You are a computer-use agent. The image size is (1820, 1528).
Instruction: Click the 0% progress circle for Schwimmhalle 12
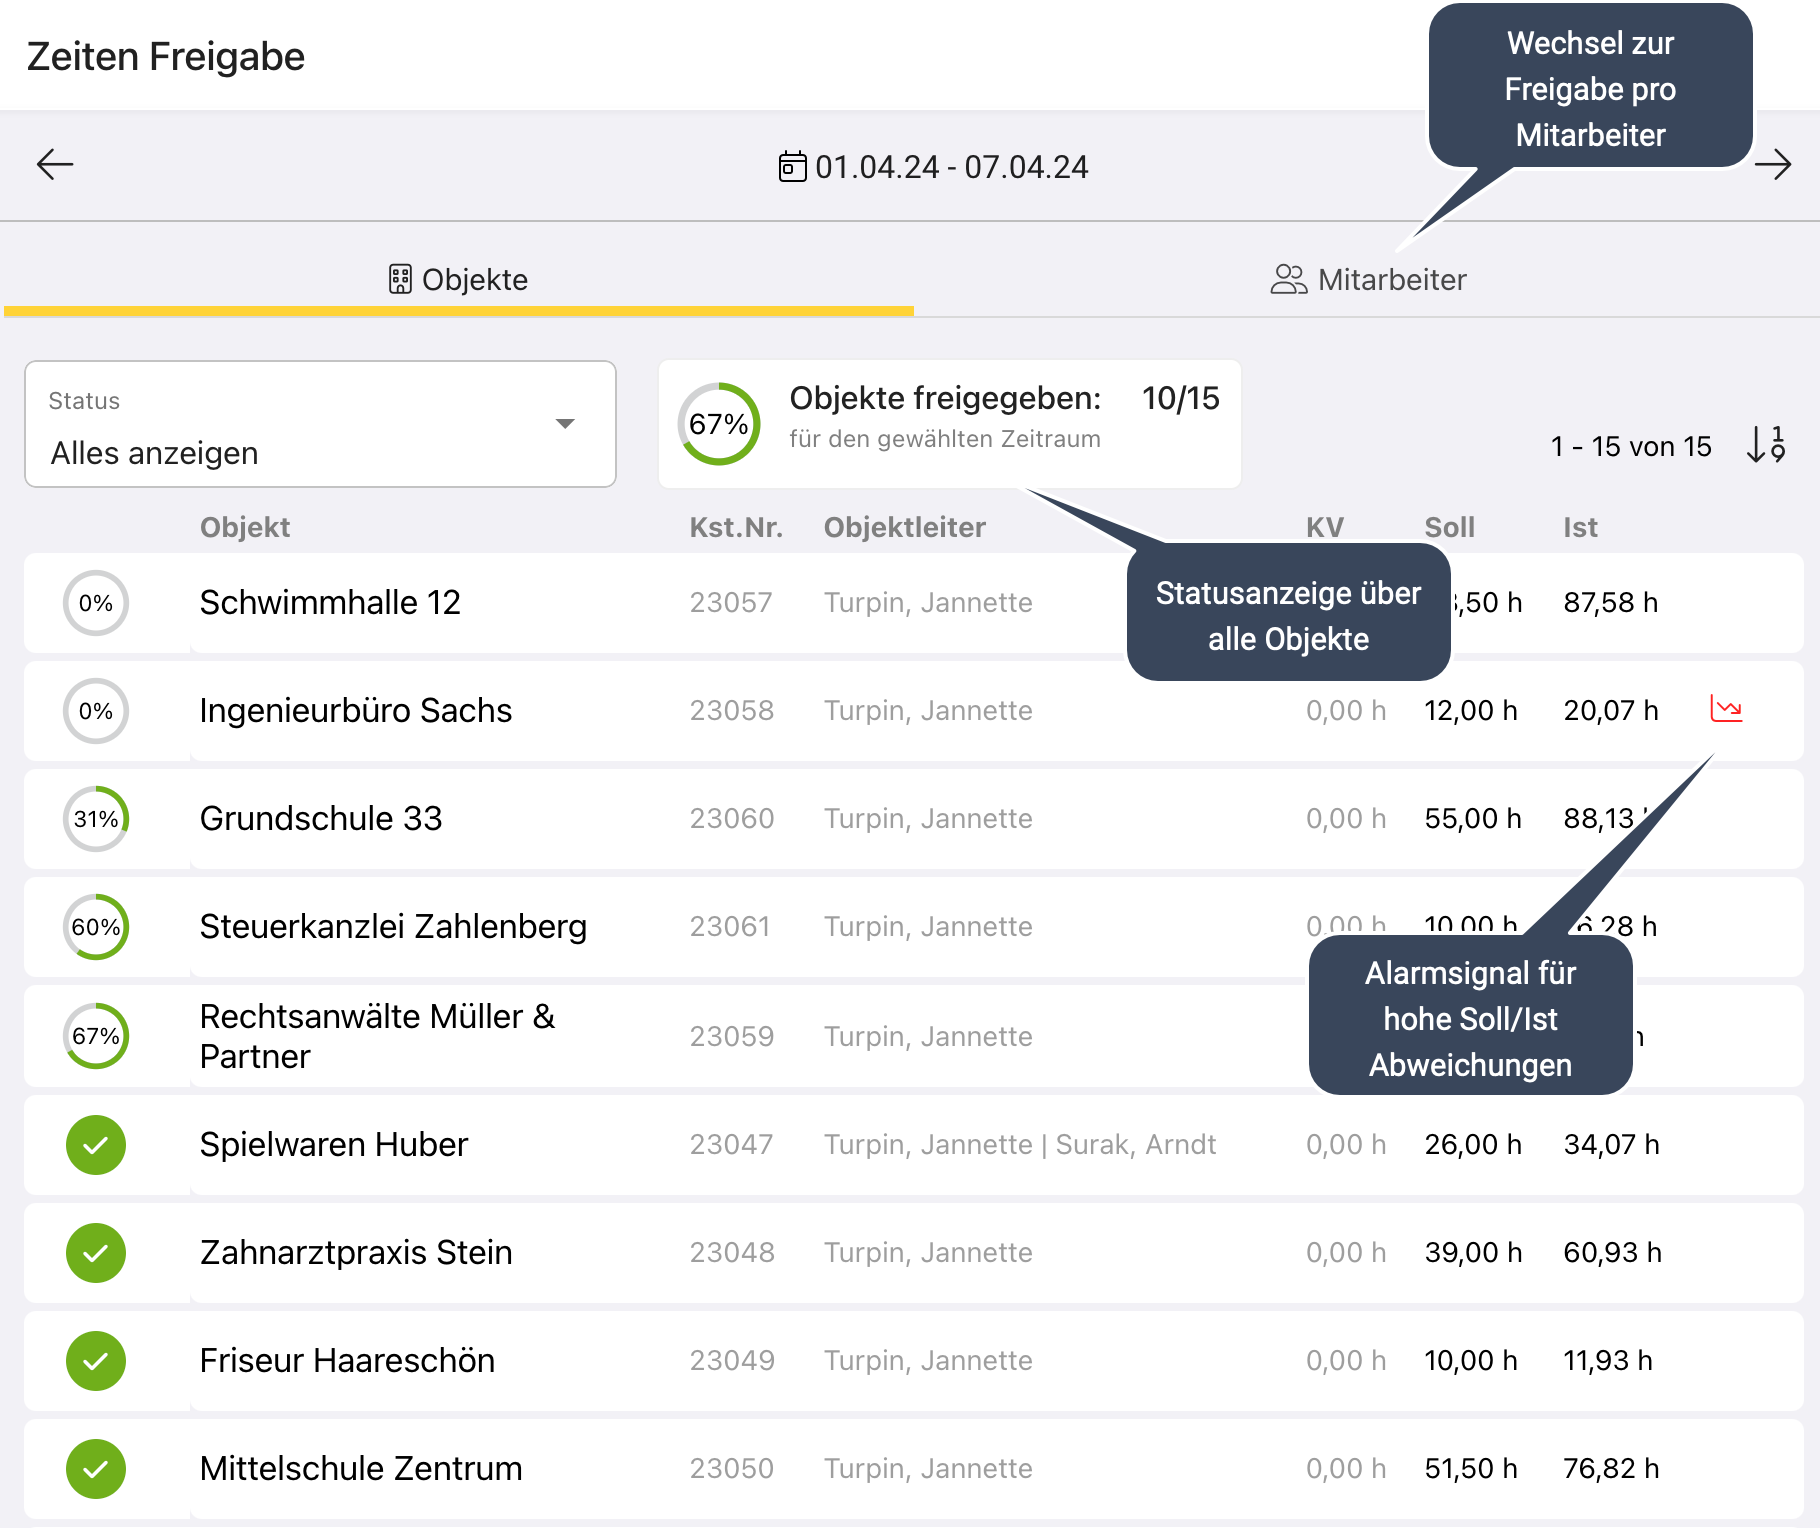pyautogui.click(x=96, y=603)
